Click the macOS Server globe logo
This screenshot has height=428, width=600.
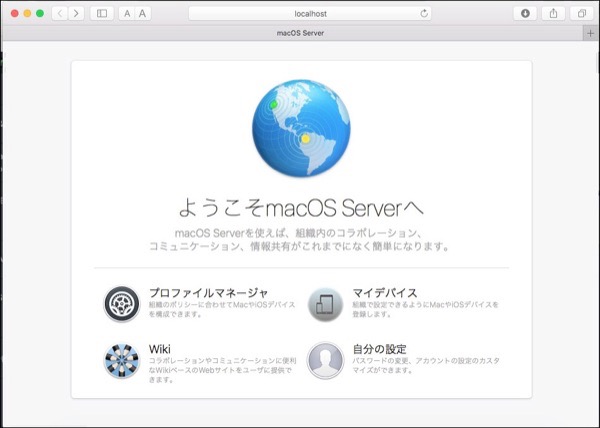pos(301,127)
